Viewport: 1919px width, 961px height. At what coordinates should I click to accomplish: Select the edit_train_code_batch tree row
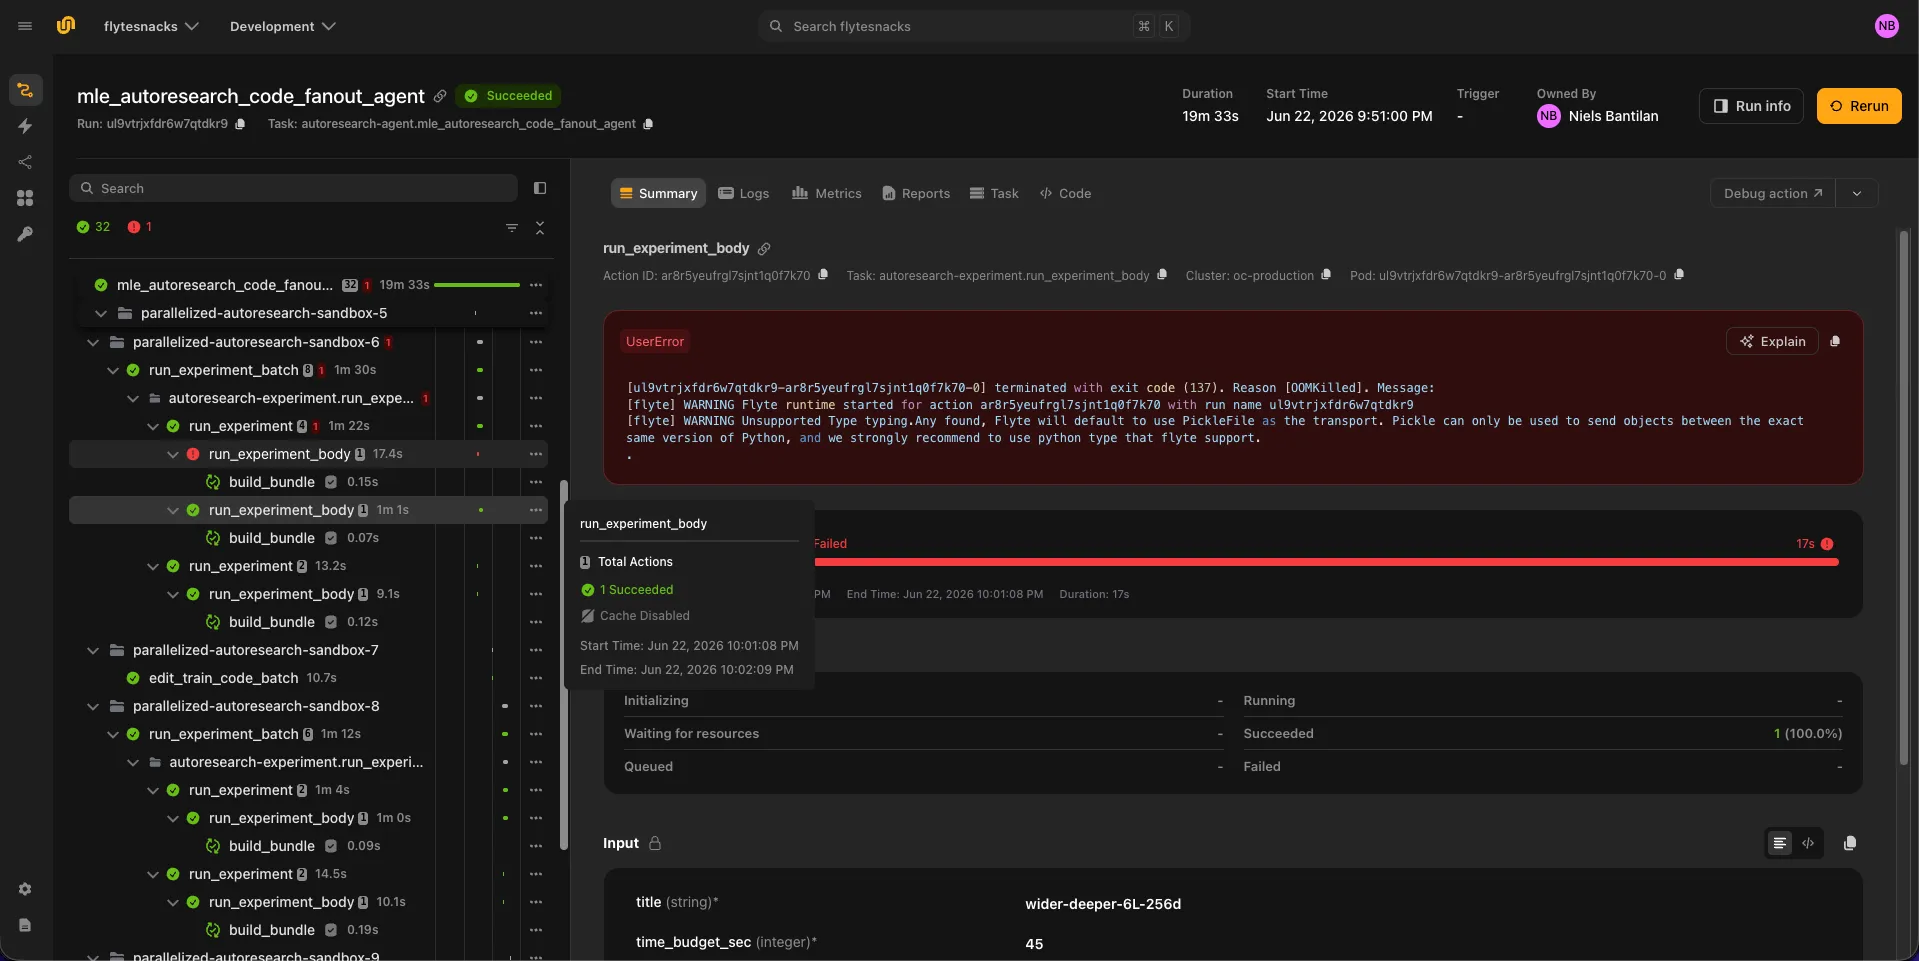point(308,678)
